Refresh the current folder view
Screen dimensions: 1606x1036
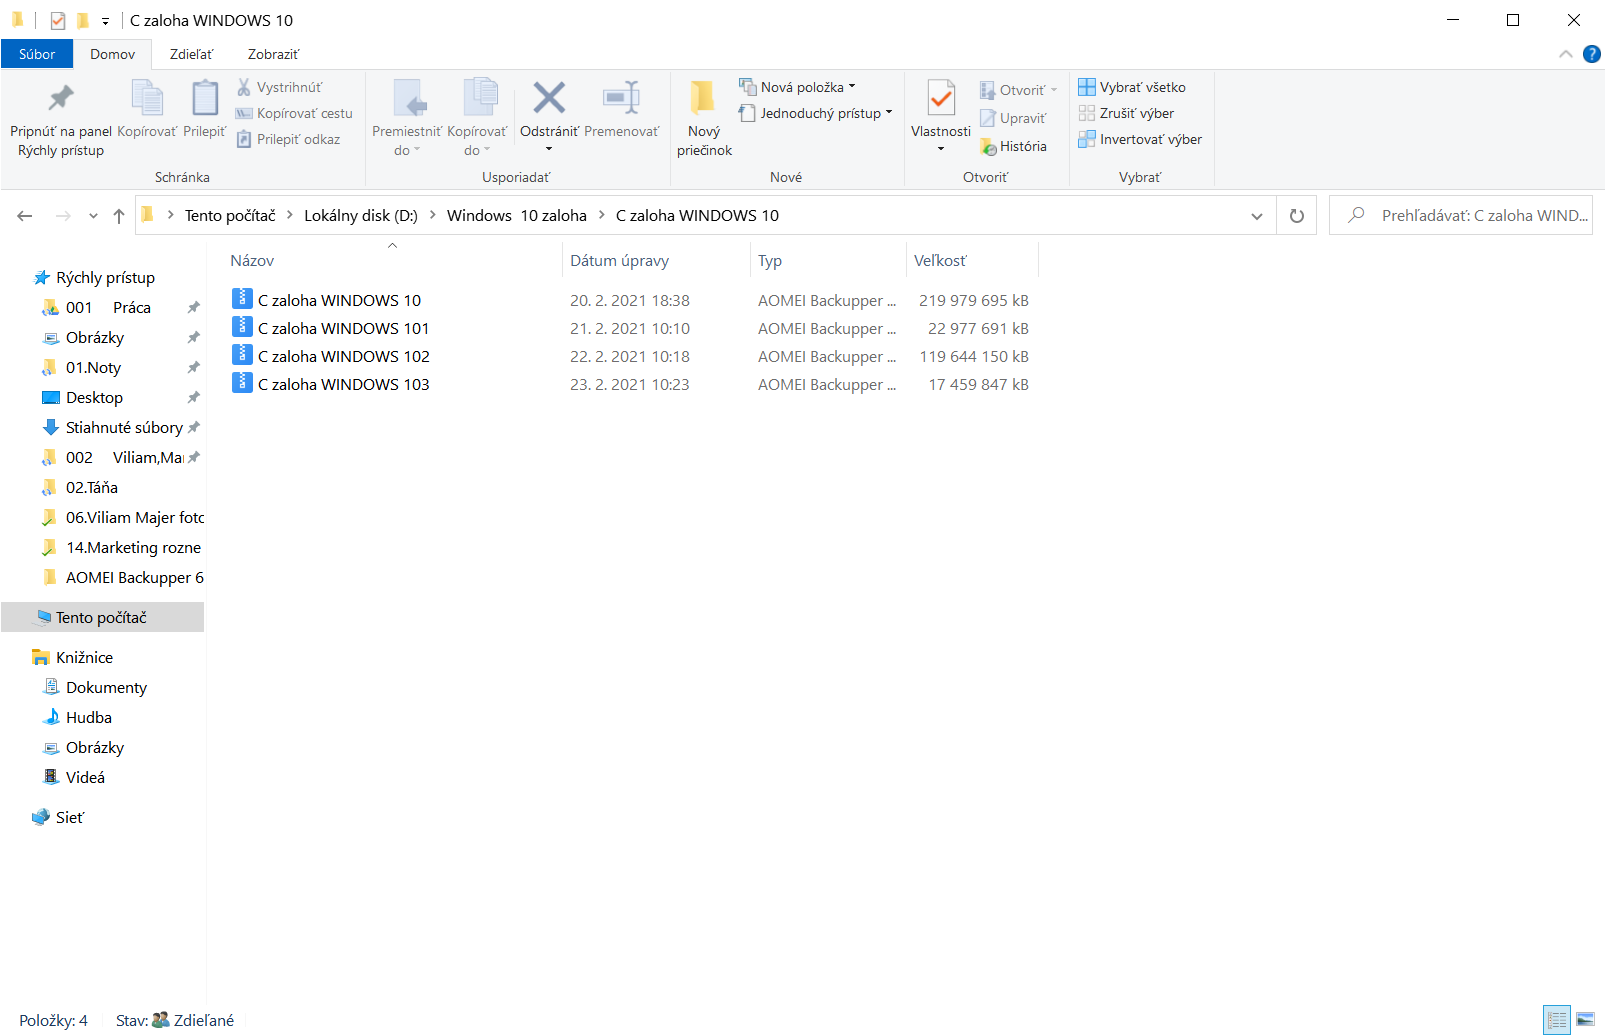coord(1297,216)
